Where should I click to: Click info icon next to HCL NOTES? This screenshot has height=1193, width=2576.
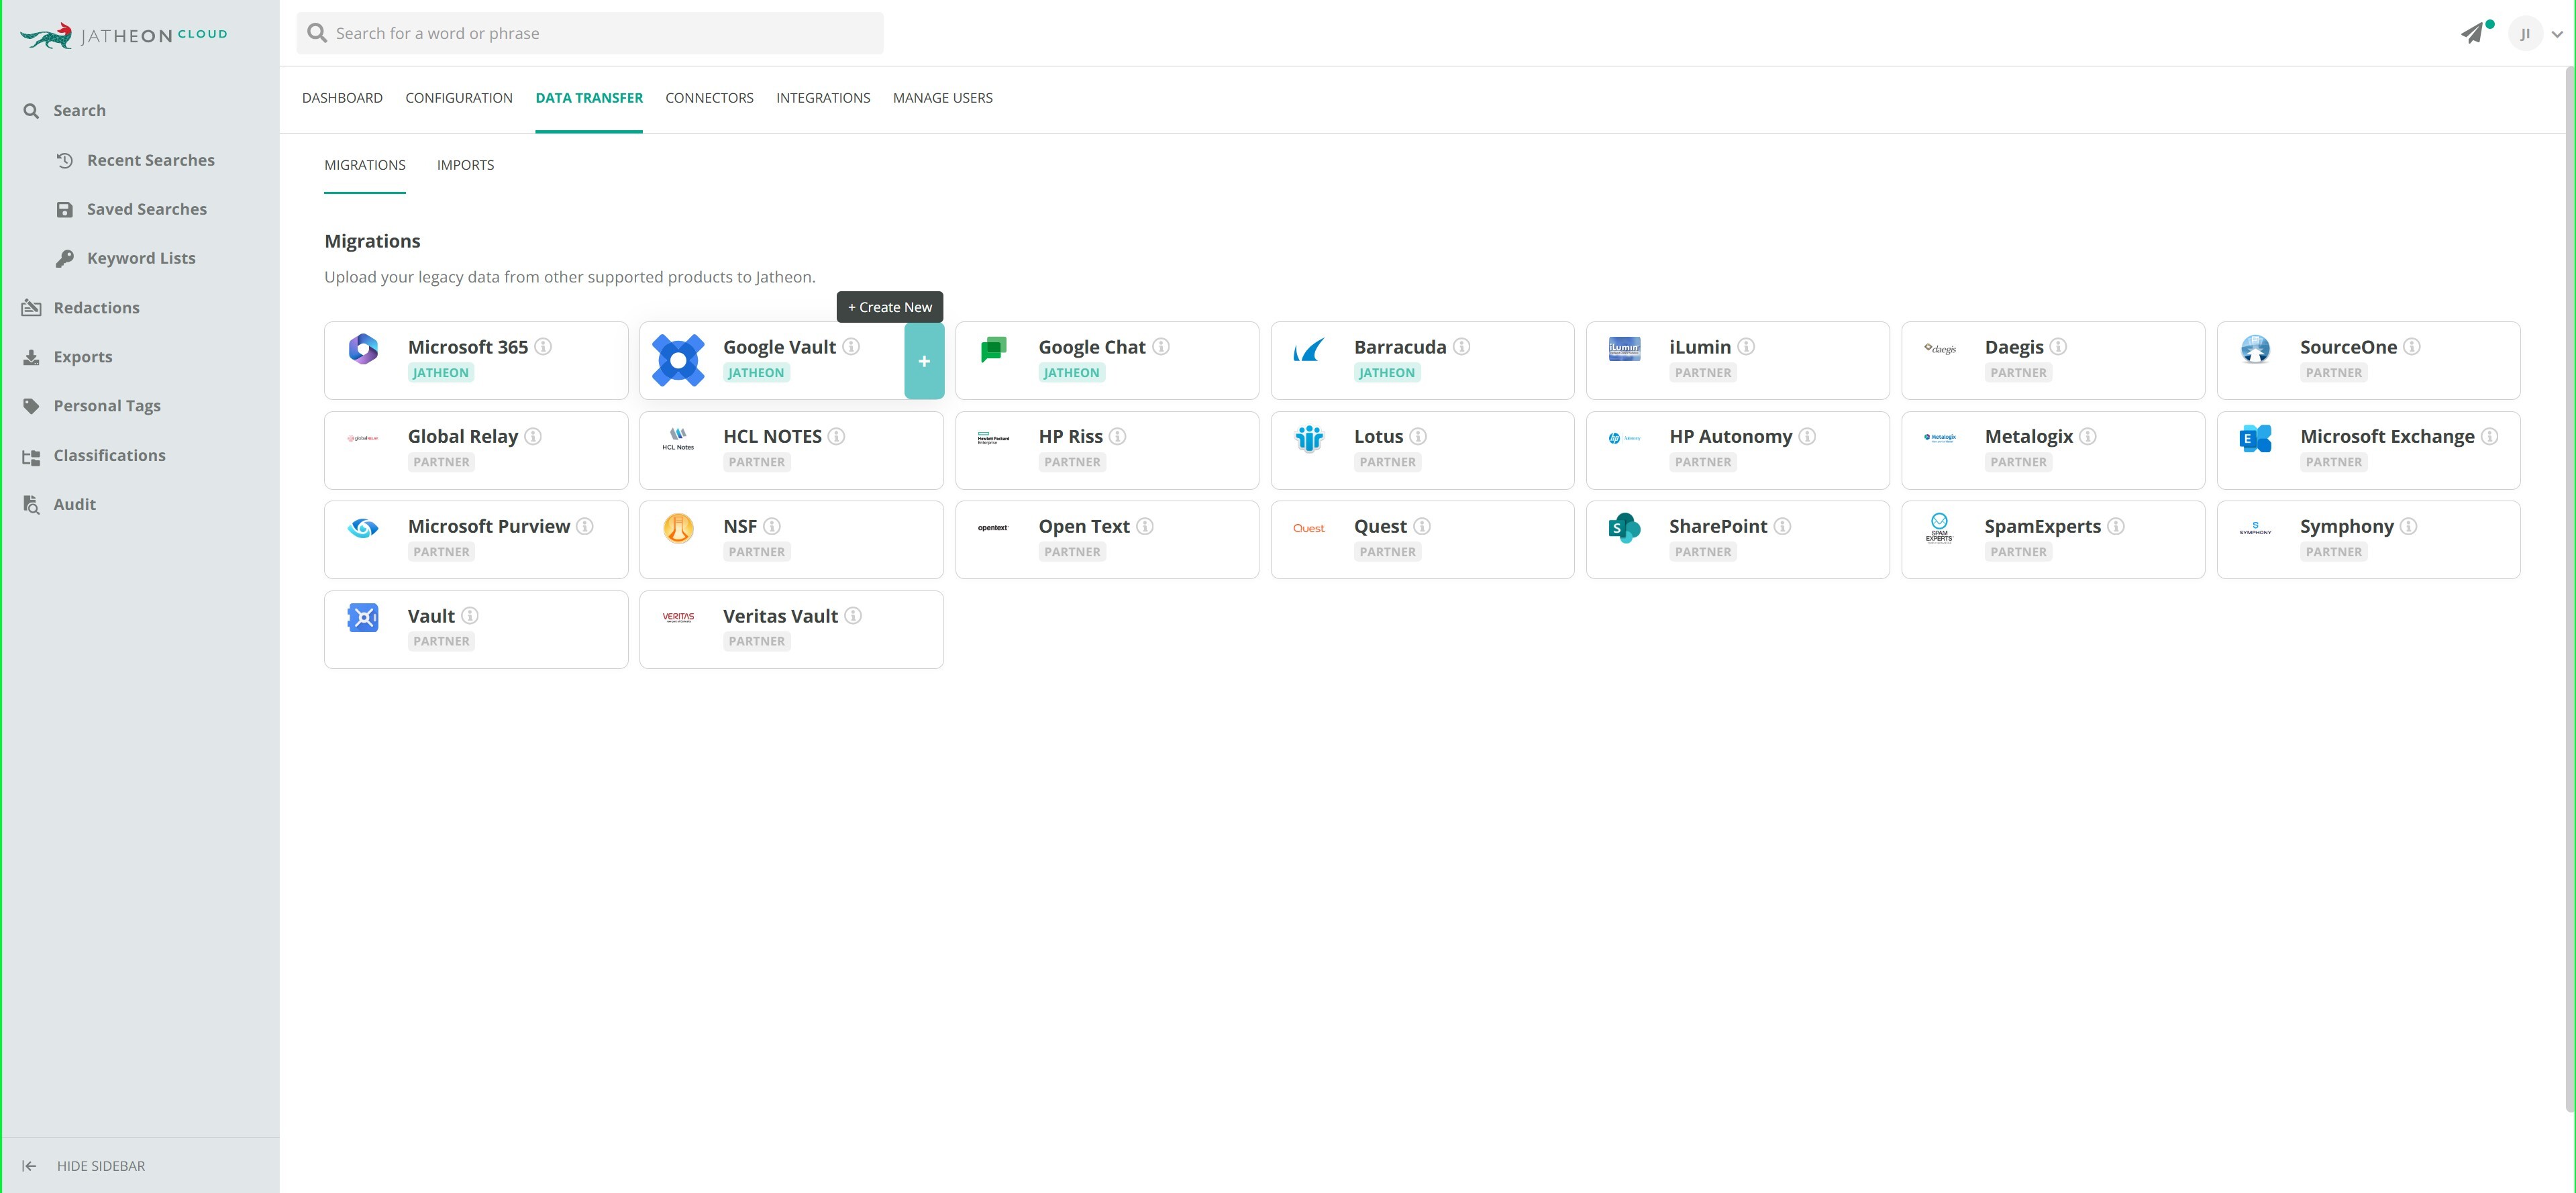pyautogui.click(x=837, y=436)
